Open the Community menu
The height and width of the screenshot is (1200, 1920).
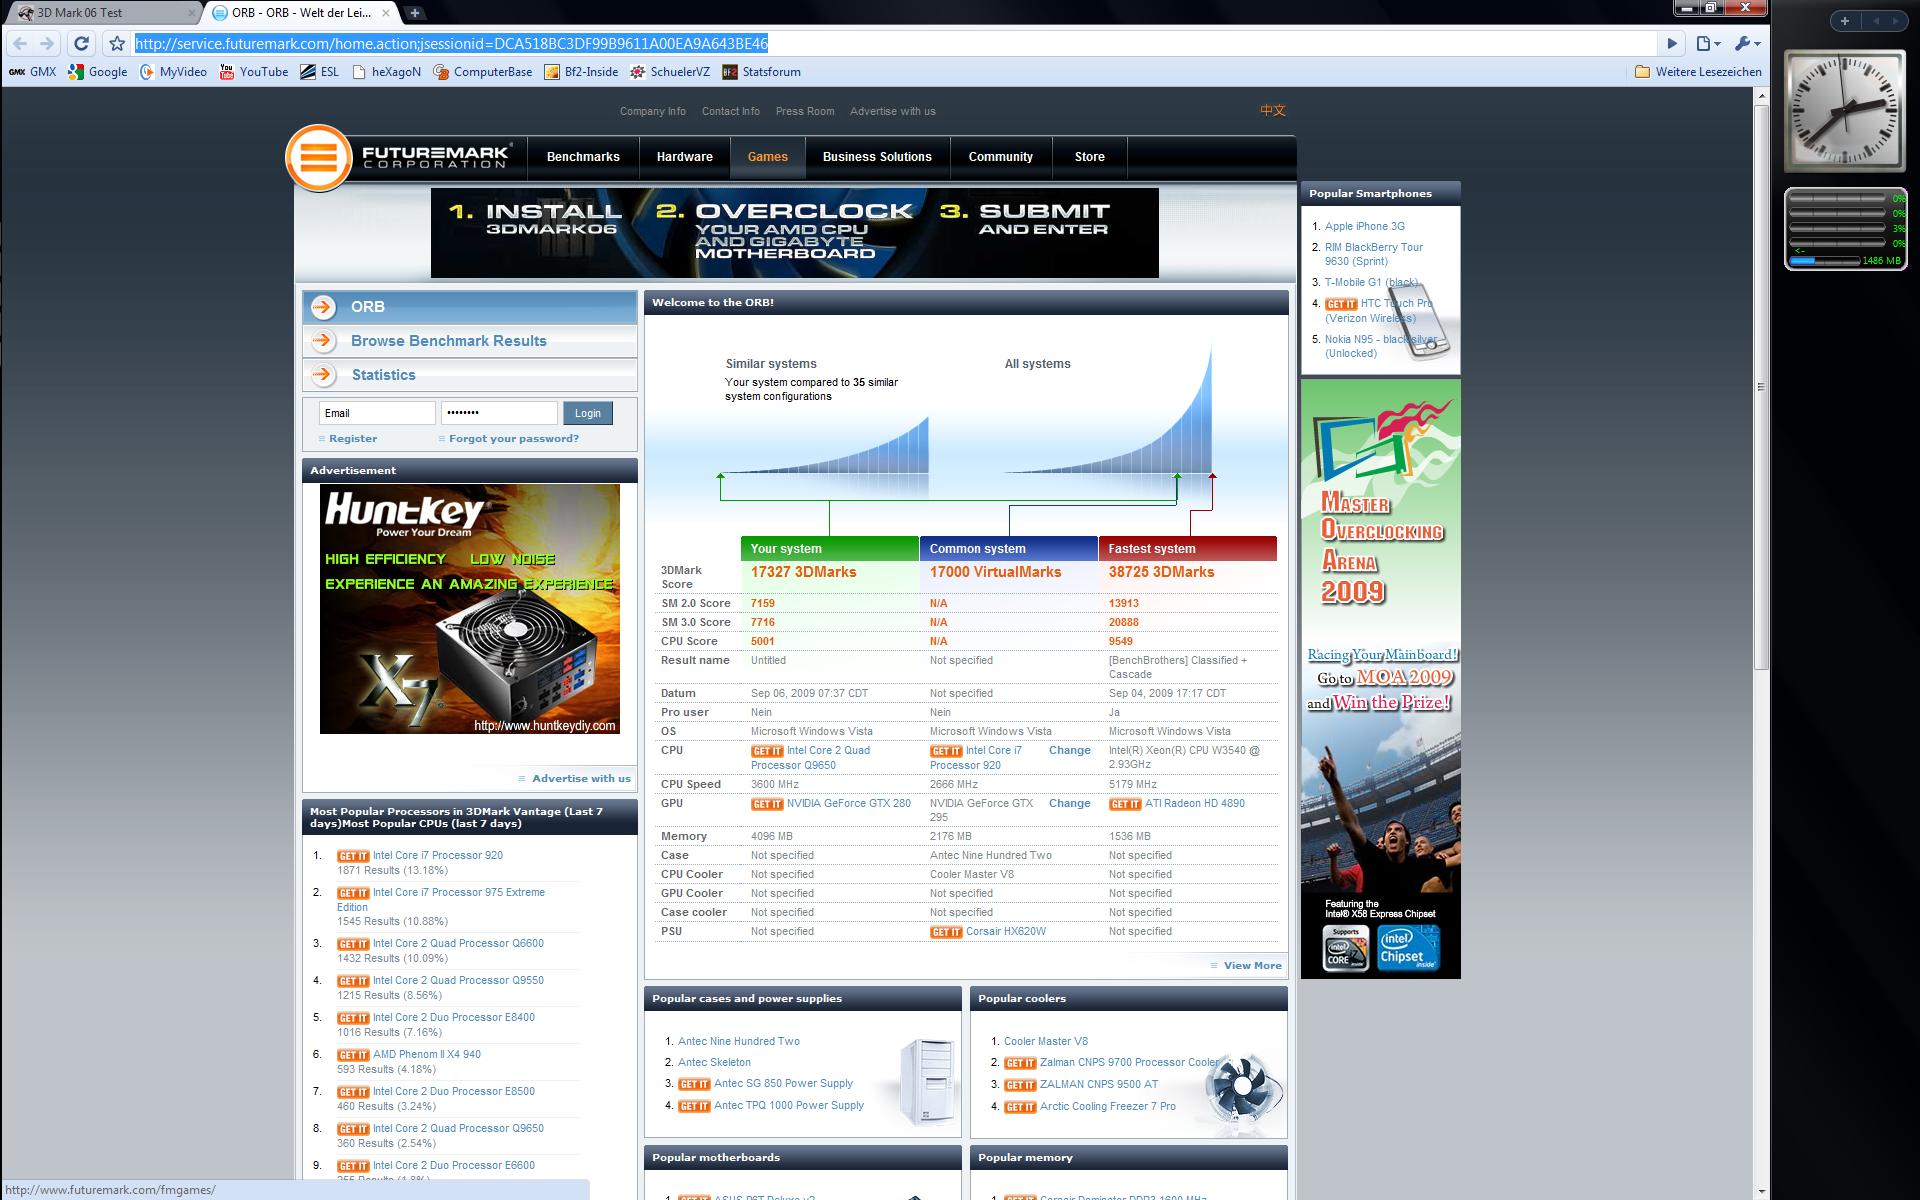coord(1000,157)
